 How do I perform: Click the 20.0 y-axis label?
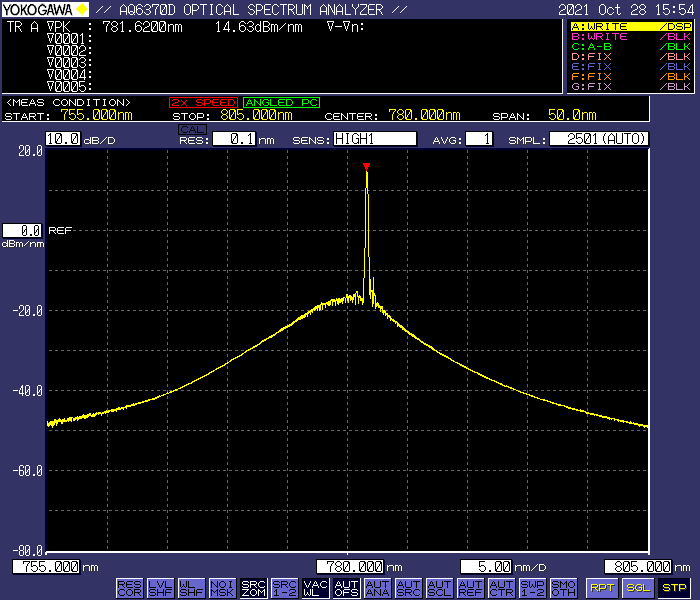pos(30,151)
